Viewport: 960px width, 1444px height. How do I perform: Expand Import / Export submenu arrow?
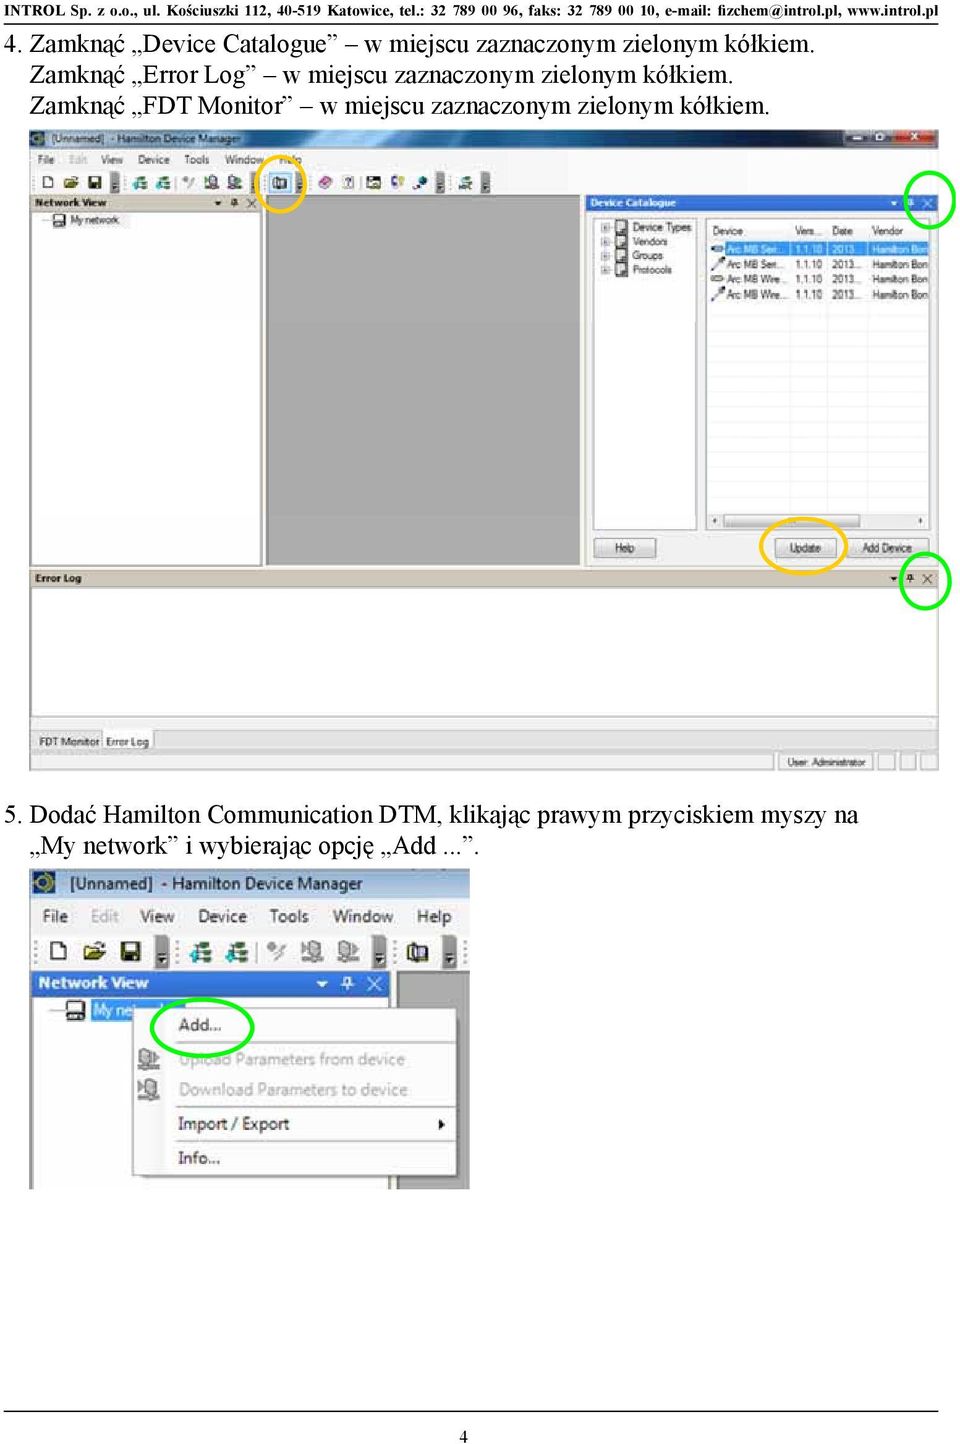click(x=441, y=1124)
